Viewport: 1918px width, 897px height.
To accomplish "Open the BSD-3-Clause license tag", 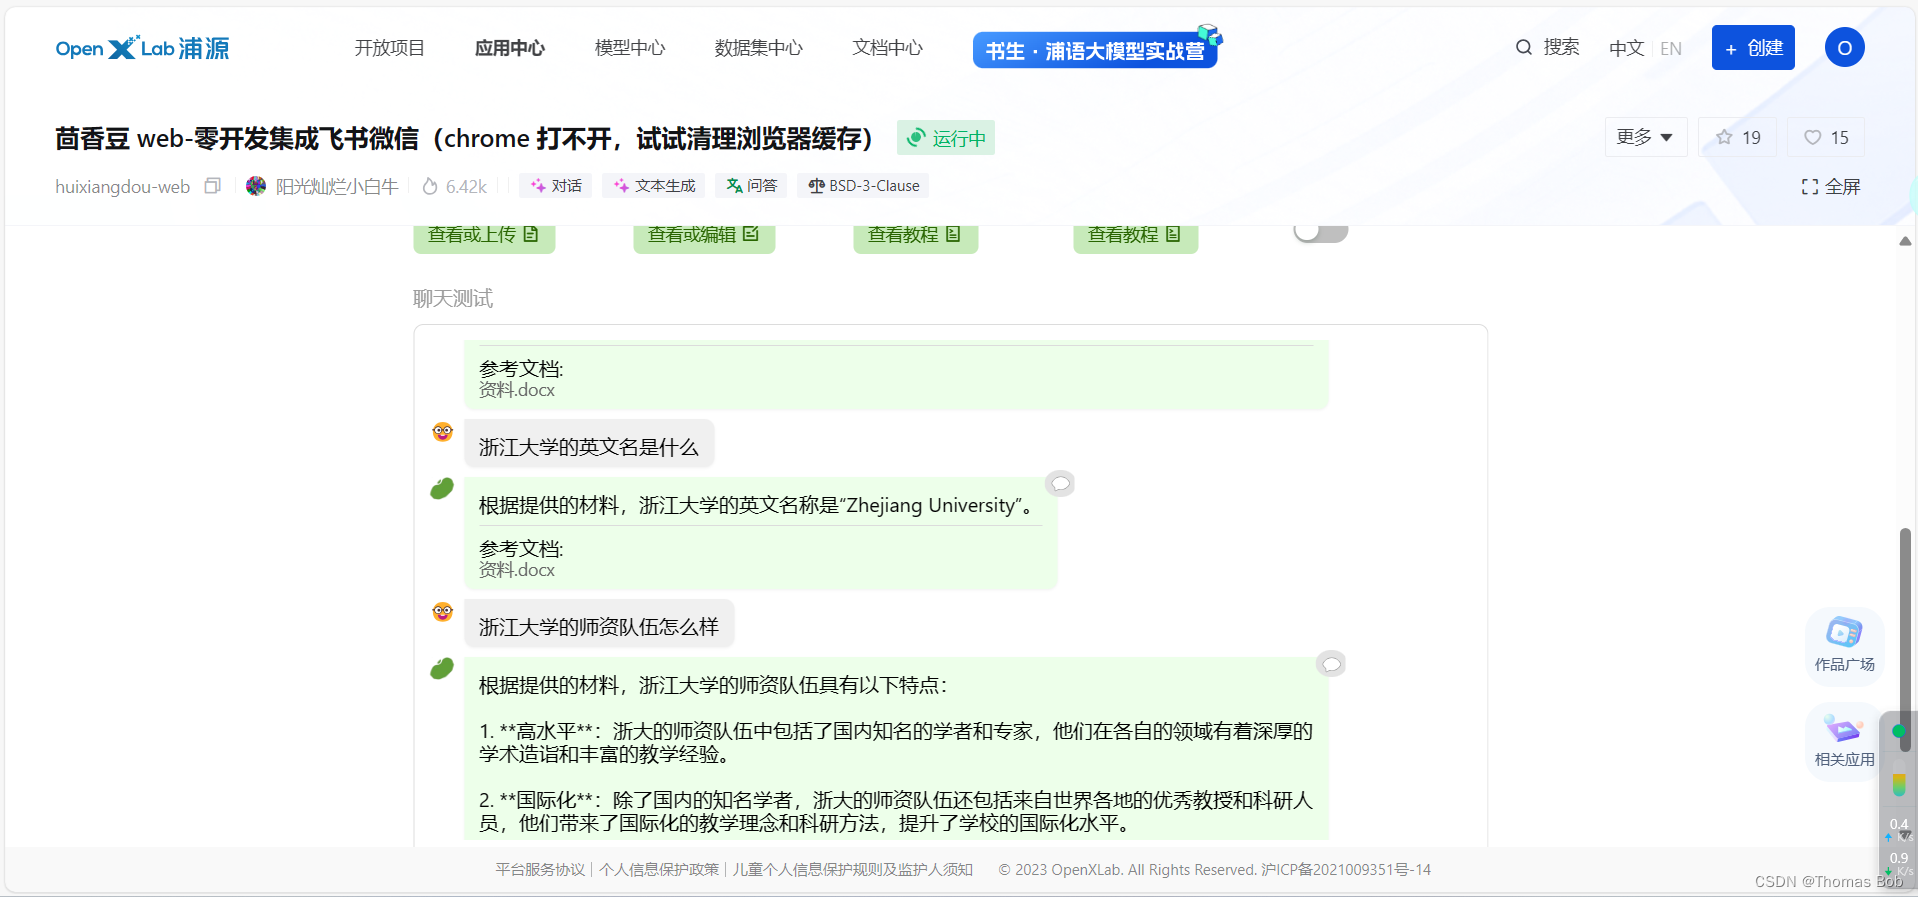I will pyautogui.click(x=863, y=186).
